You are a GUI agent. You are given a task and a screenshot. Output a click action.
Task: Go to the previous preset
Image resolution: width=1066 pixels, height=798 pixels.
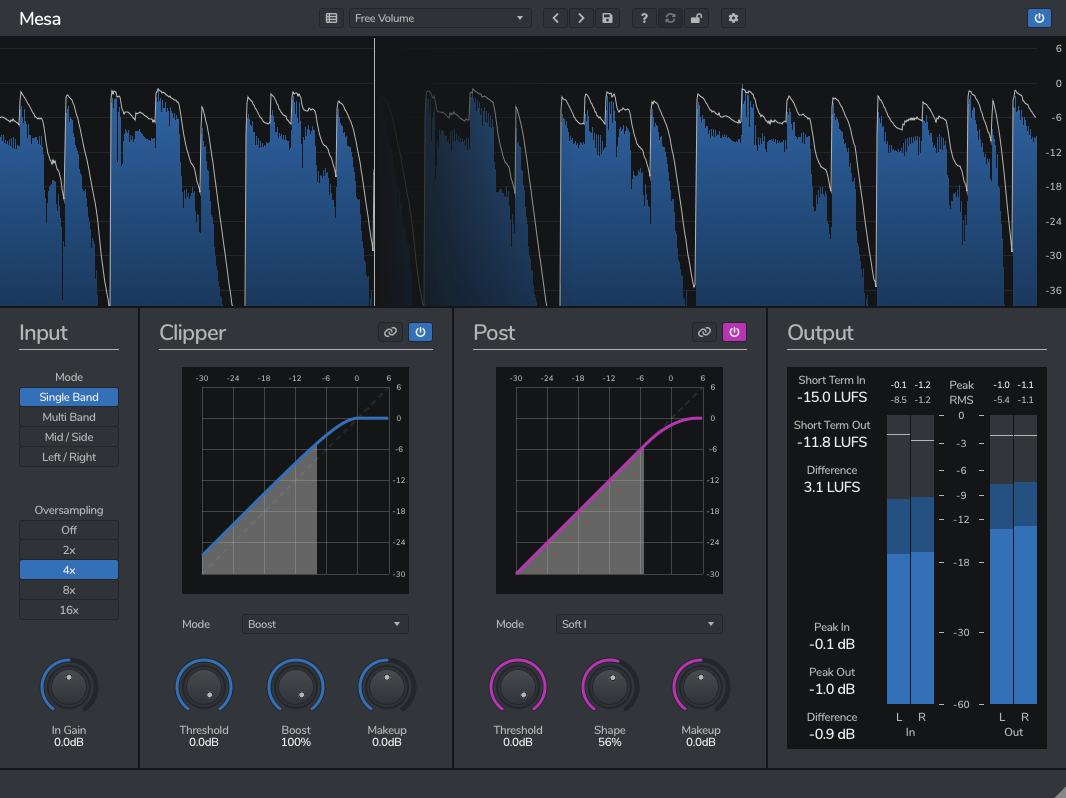(x=556, y=18)
